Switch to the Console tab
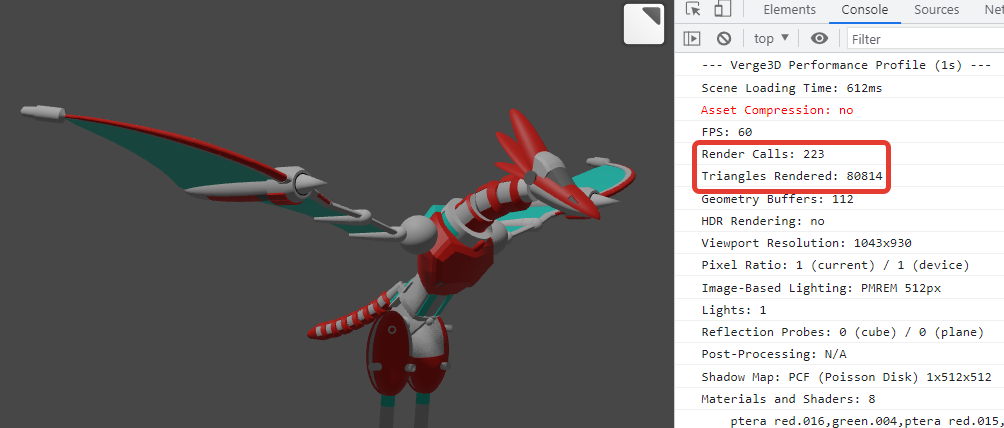 pyautogui.click(x=864, y=10)
